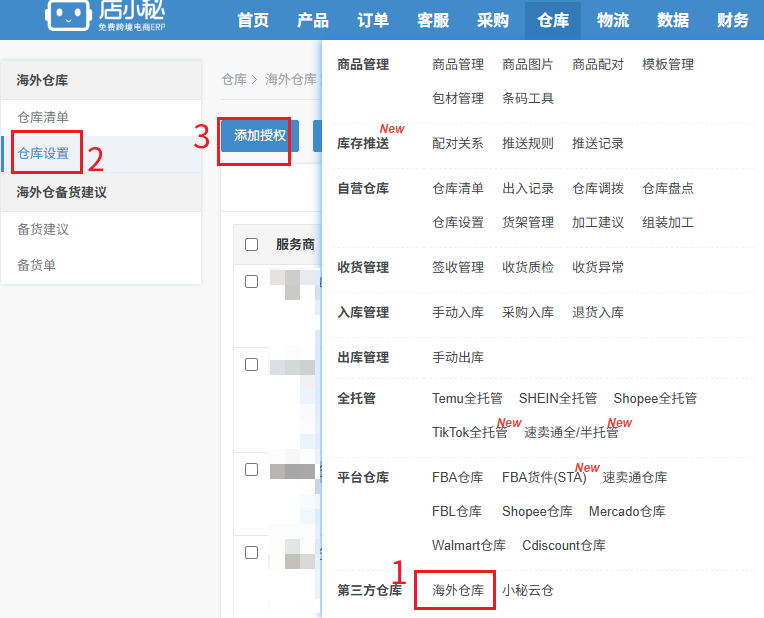764x618 pixels.
Task: Click 条码工具 under 商品管理
Action: 528,98
